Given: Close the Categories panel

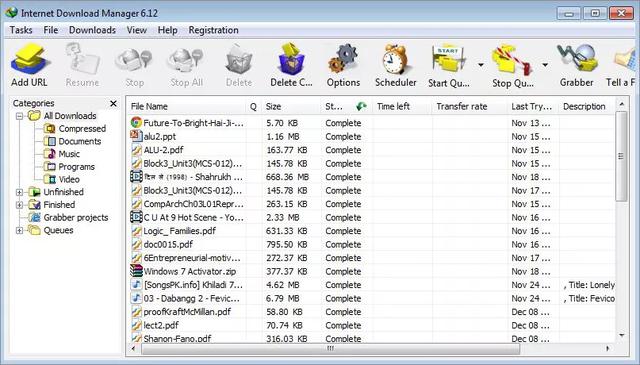Looking at the screenshot, I should click(x=113, y=103).
